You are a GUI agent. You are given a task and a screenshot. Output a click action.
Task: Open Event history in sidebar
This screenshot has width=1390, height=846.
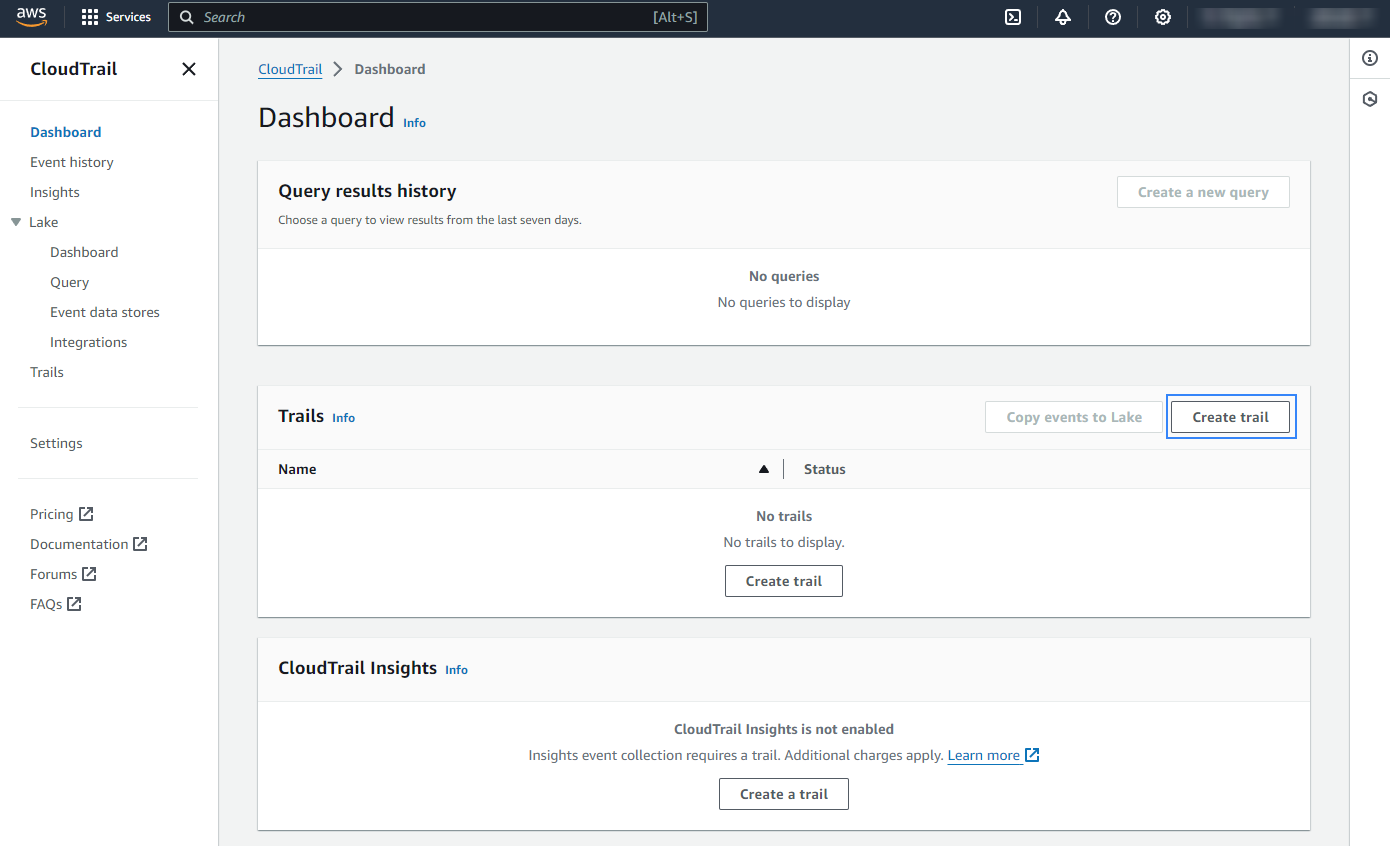click(71, 162)
